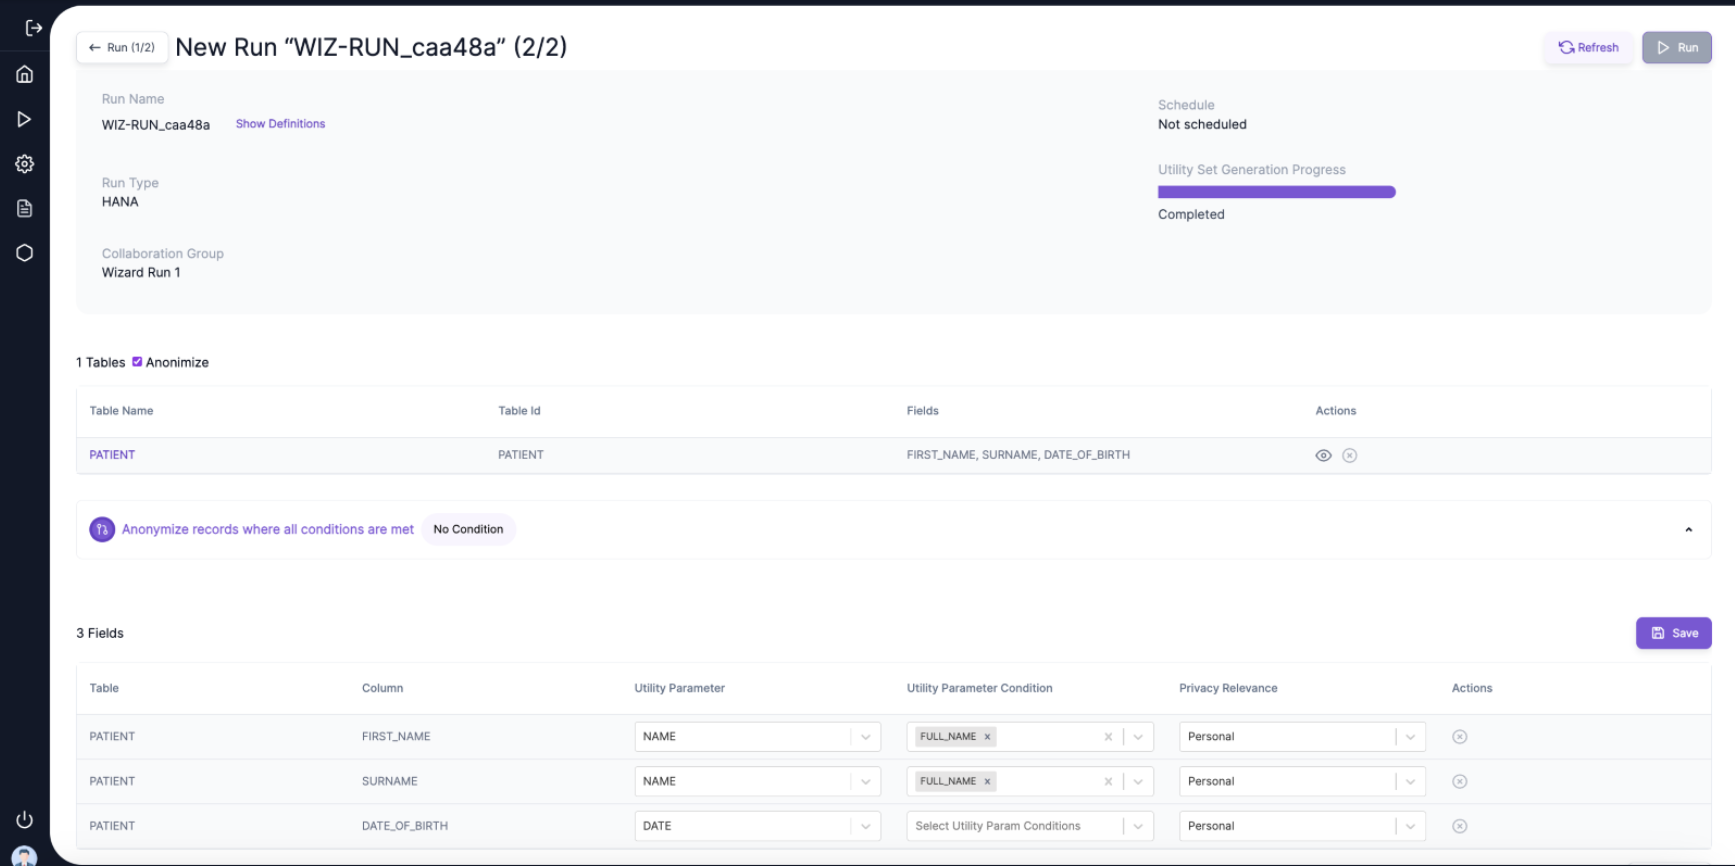Click the power icon in sidebar
The image size is (1735, 866).
coord(25,820)
